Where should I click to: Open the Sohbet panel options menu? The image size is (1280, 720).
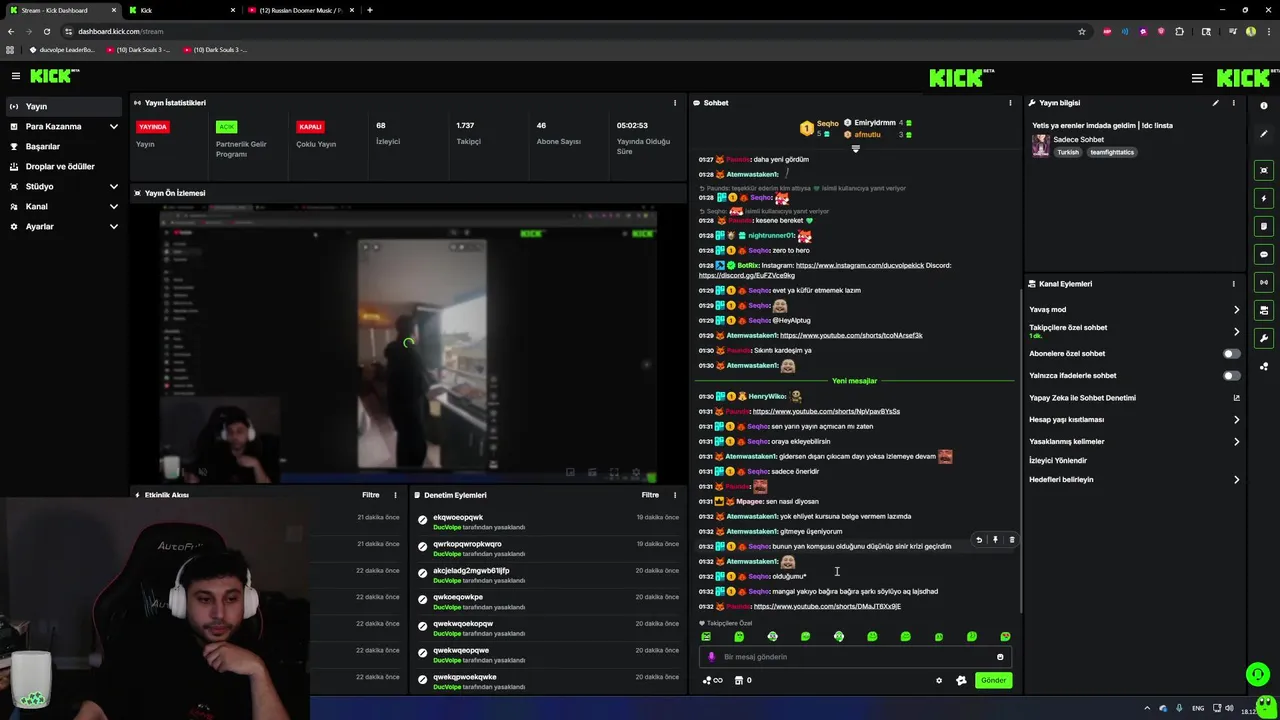[x=1010, y=103]
